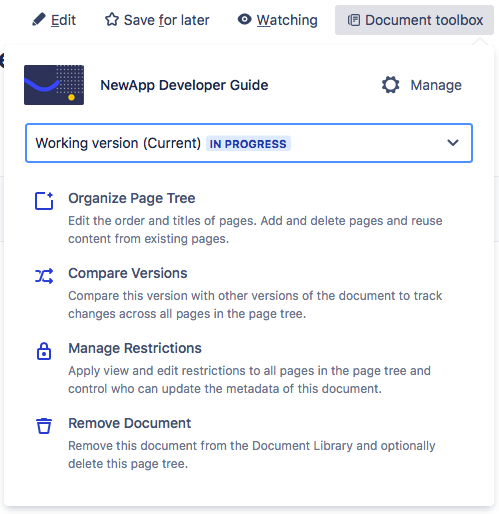Click the Compare Versions shuffle icon
The width and height of the screenshot is (499, 514).
click(44, 276)
